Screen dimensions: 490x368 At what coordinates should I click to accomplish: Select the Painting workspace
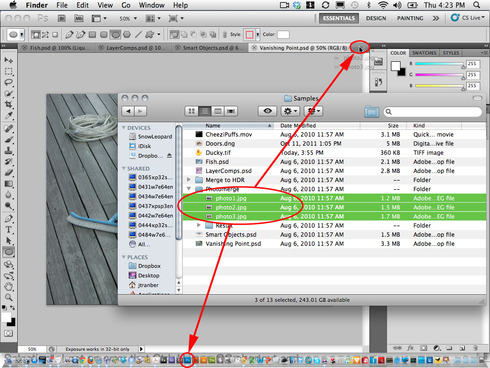[410, 18]
